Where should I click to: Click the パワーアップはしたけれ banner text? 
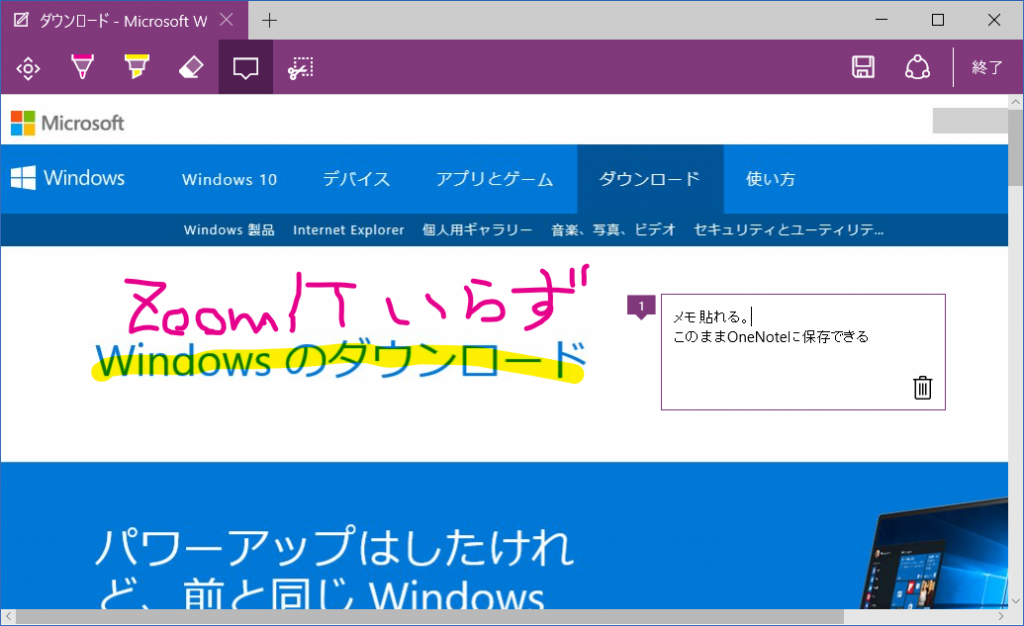[x=334, y=547]
